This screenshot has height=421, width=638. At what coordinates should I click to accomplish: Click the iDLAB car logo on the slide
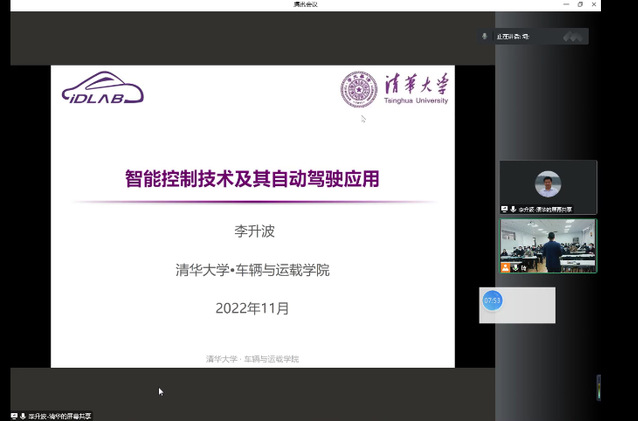(x=103, y=89)
